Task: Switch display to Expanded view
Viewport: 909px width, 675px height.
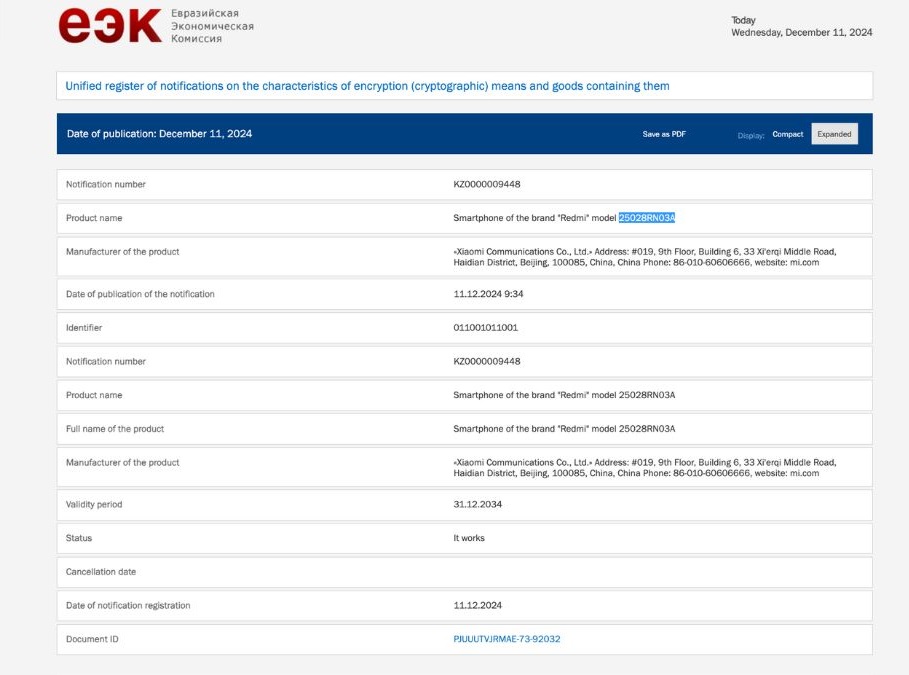Action: tap(834, 134)
